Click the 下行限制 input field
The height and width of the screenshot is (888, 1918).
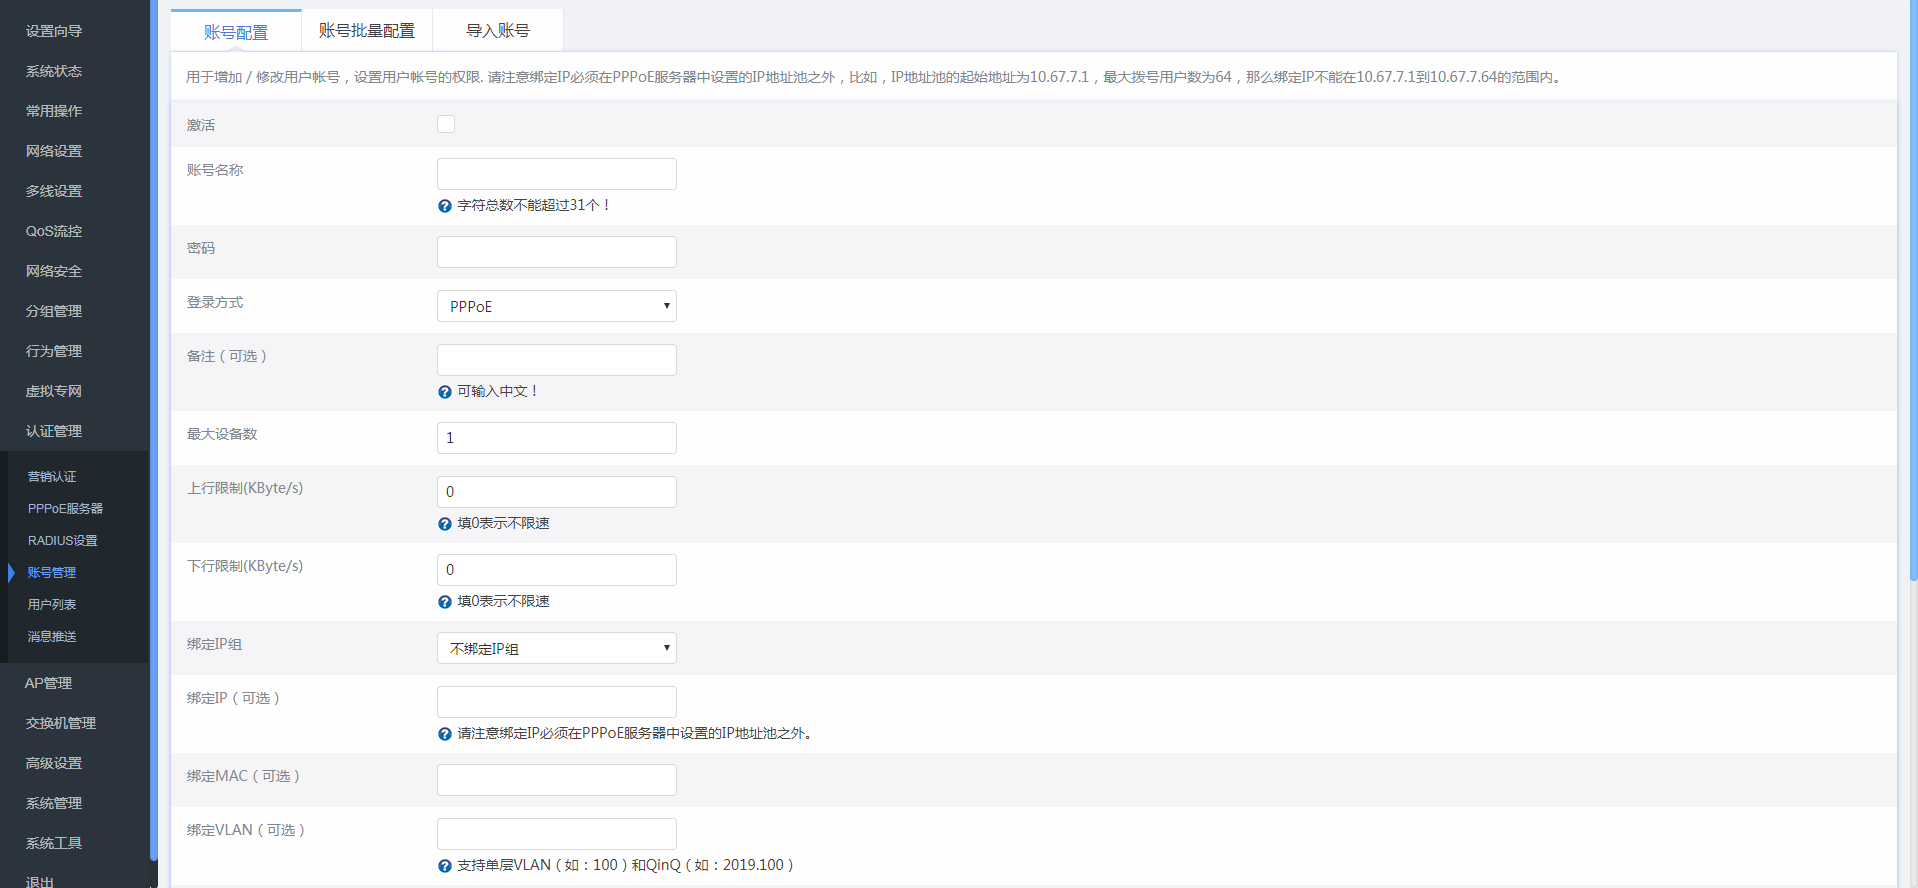tap(557, 570)
